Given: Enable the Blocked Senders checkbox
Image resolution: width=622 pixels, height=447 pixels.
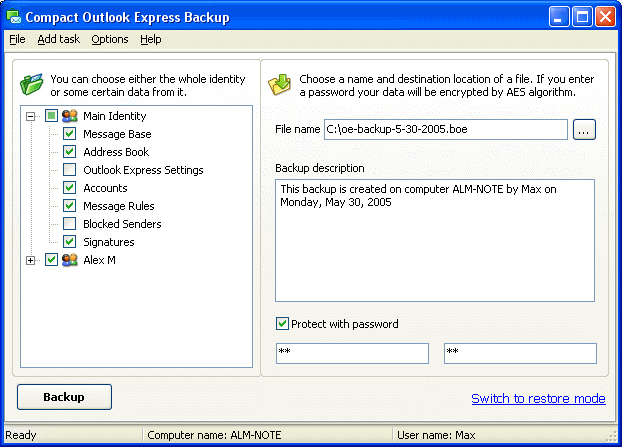Looking at the screenshot, I should coord(70,224).
